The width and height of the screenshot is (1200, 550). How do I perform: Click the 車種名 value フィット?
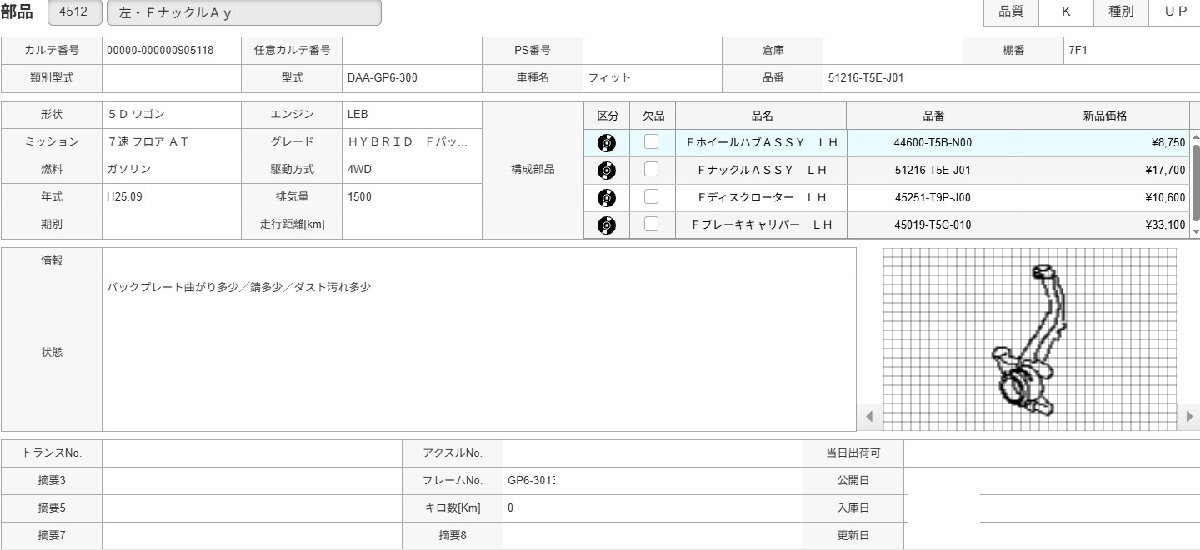coord(609,77)
